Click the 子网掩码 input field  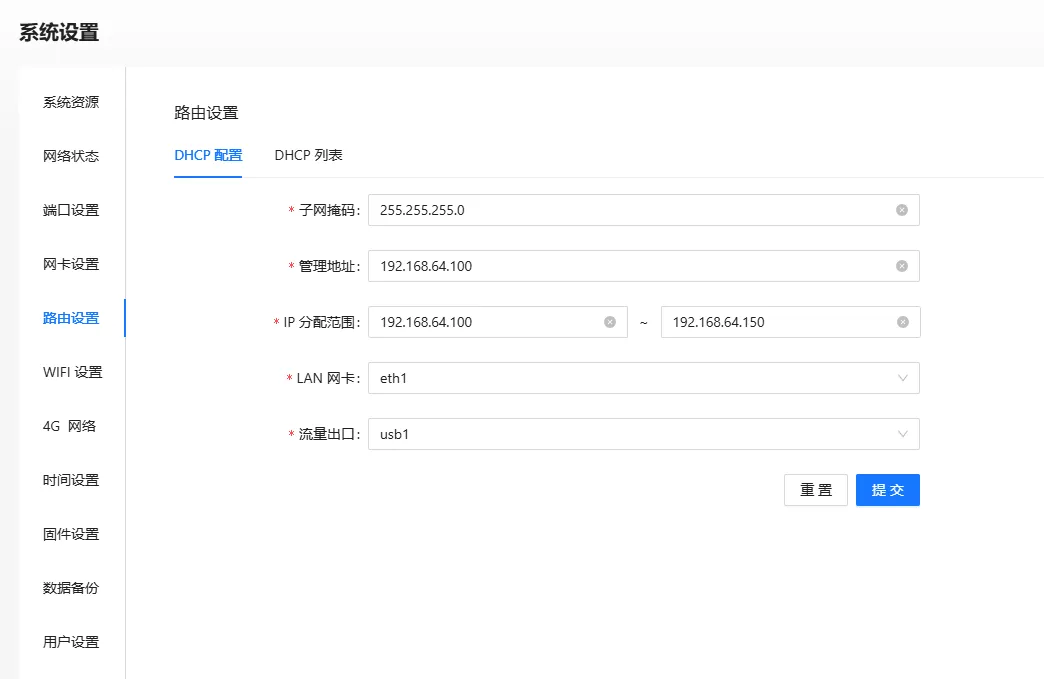point(630,210)
